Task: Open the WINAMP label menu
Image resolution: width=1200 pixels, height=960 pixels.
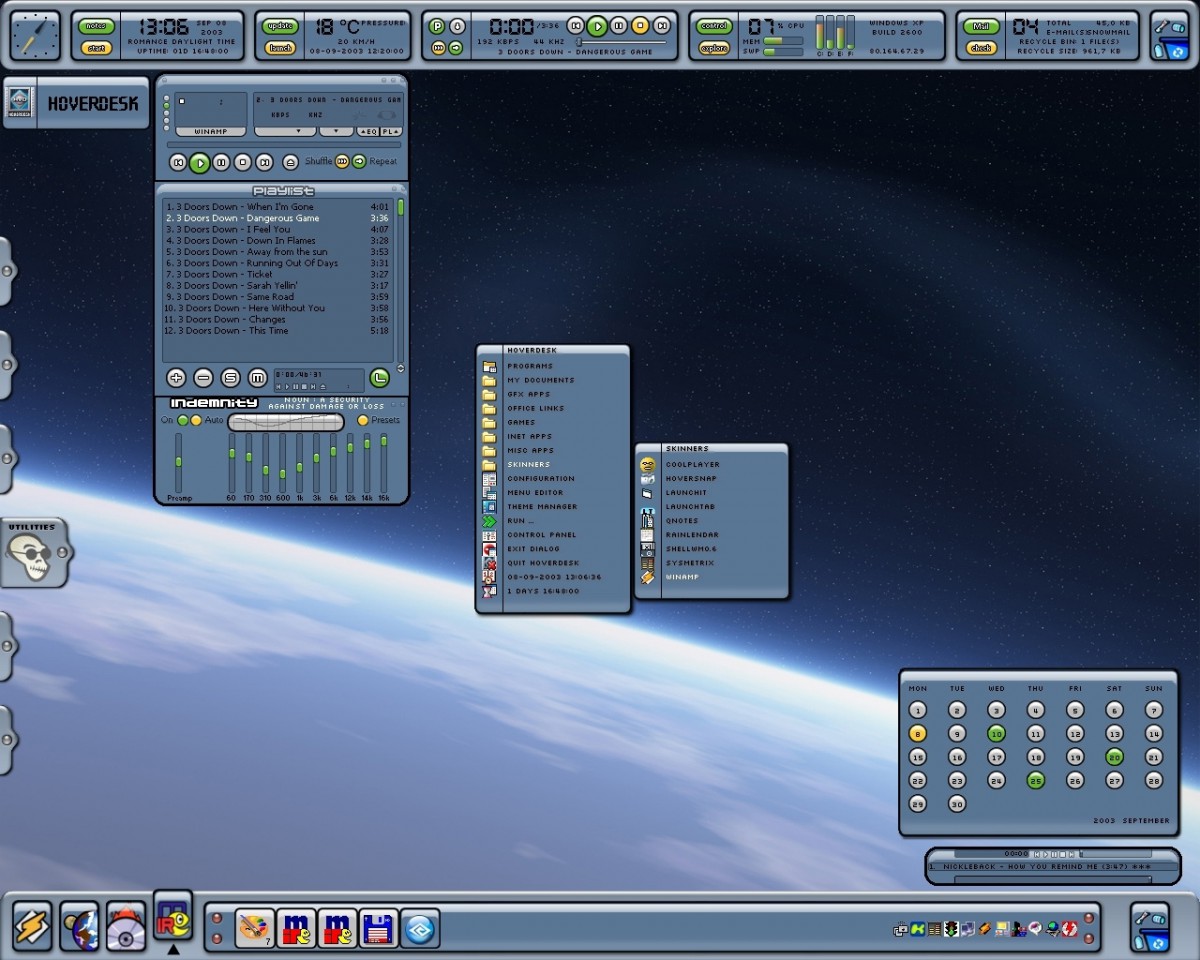Action: coord(210,131)
